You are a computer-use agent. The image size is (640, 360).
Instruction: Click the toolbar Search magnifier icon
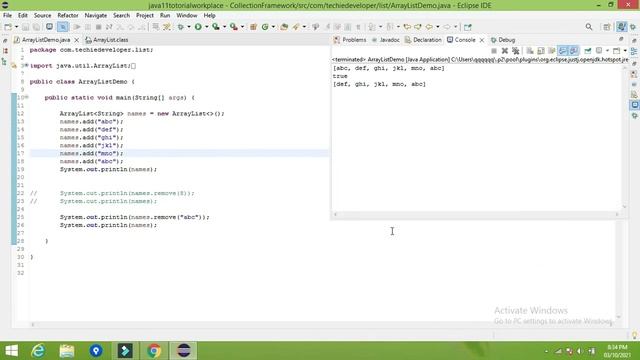(x=589, y=27)
